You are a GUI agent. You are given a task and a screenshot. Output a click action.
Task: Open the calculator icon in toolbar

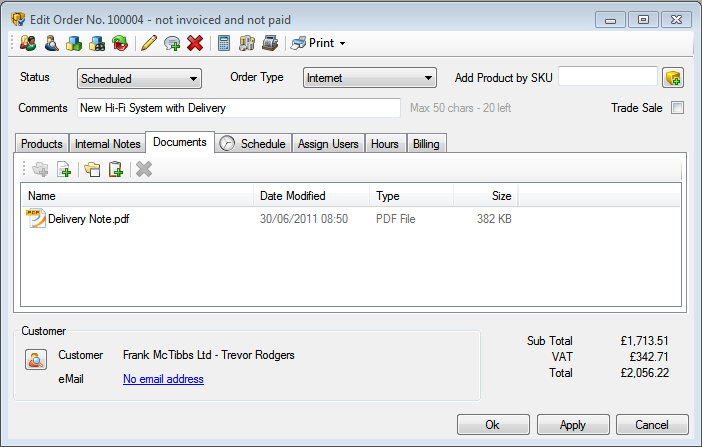(224, 43)
